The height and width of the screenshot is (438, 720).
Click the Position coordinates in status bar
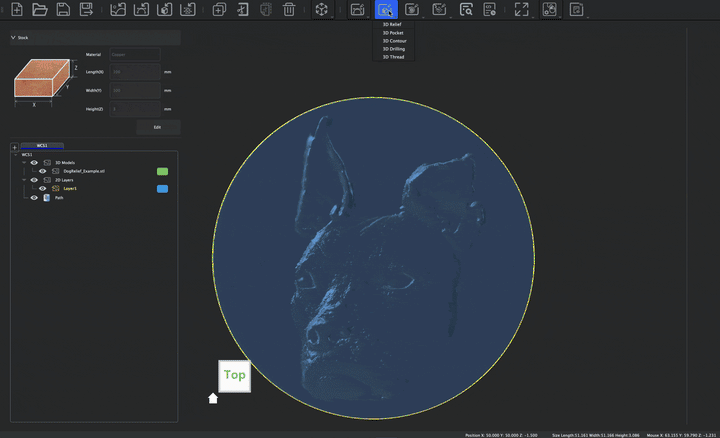click(501, 435)
